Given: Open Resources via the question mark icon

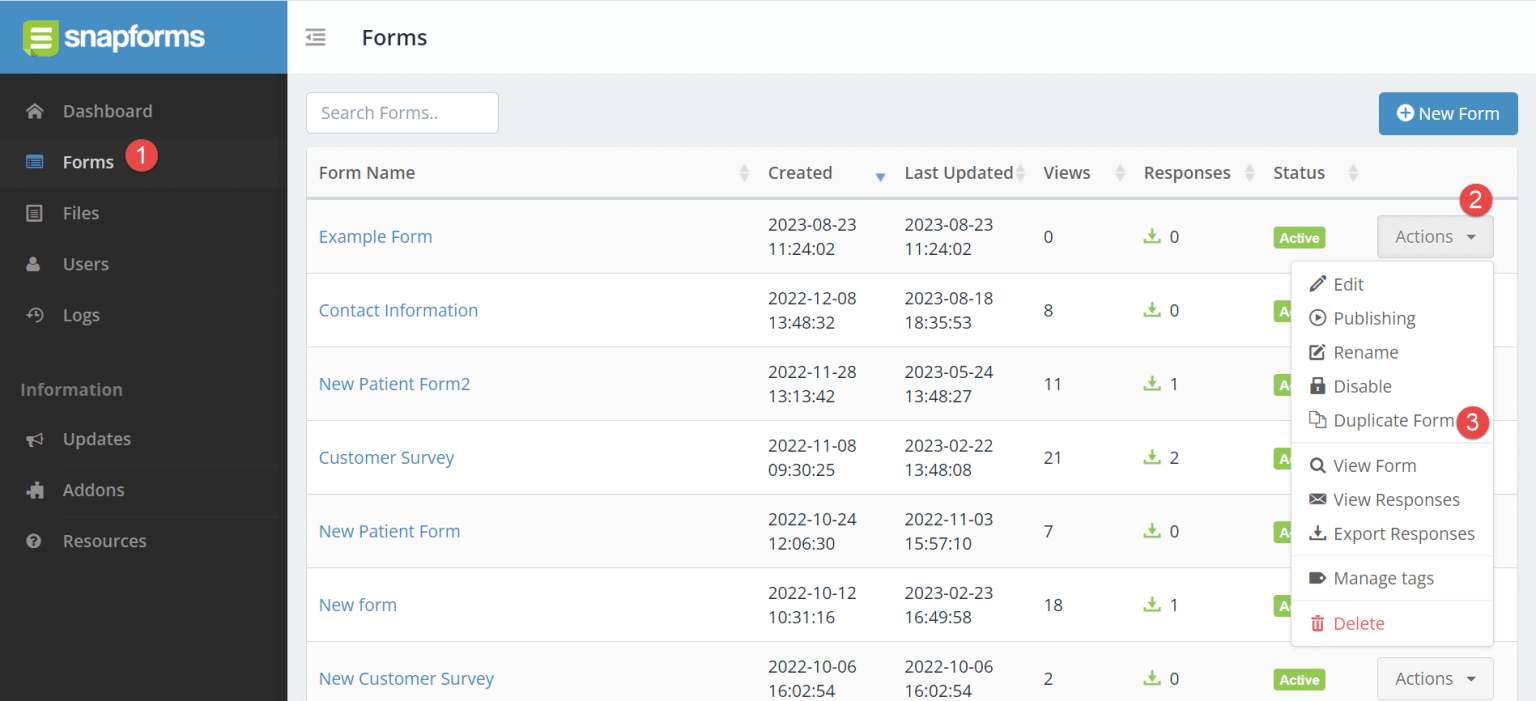Looking at the screenshot, I should click(36, 540).
